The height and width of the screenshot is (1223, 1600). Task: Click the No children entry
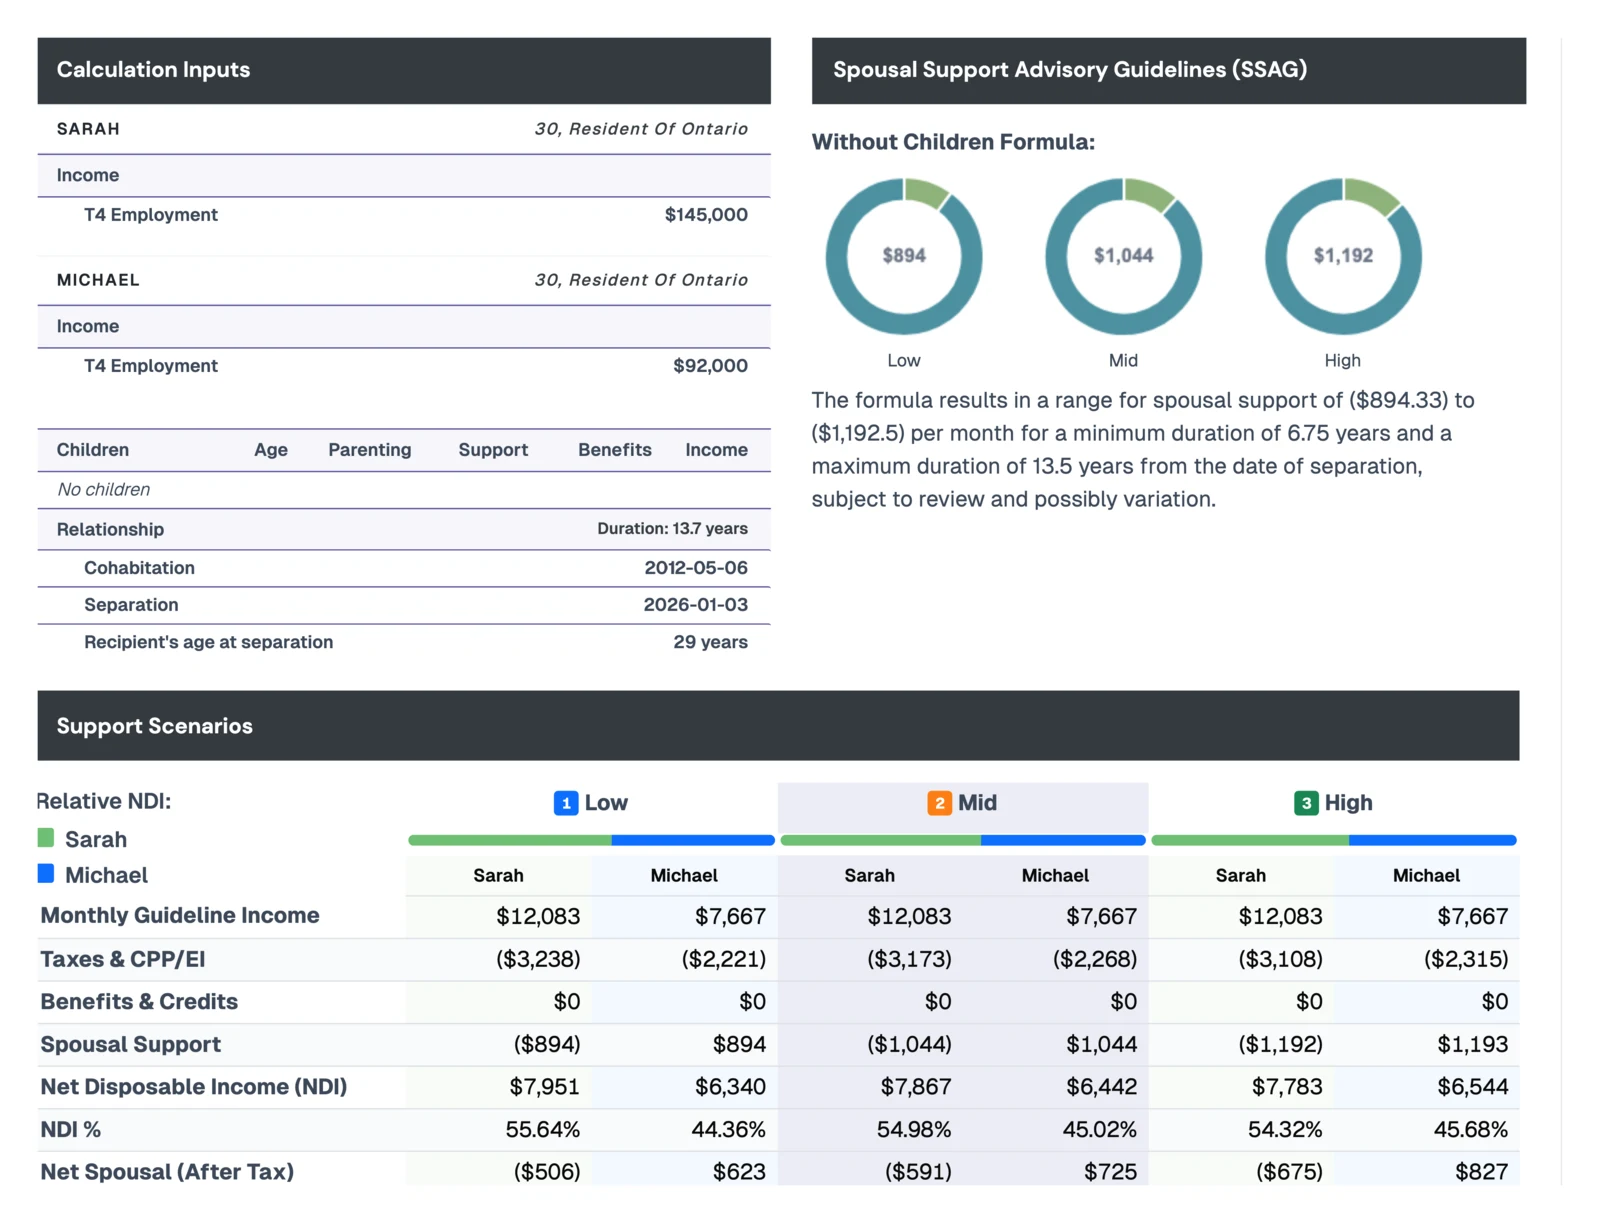click(104, 490)
